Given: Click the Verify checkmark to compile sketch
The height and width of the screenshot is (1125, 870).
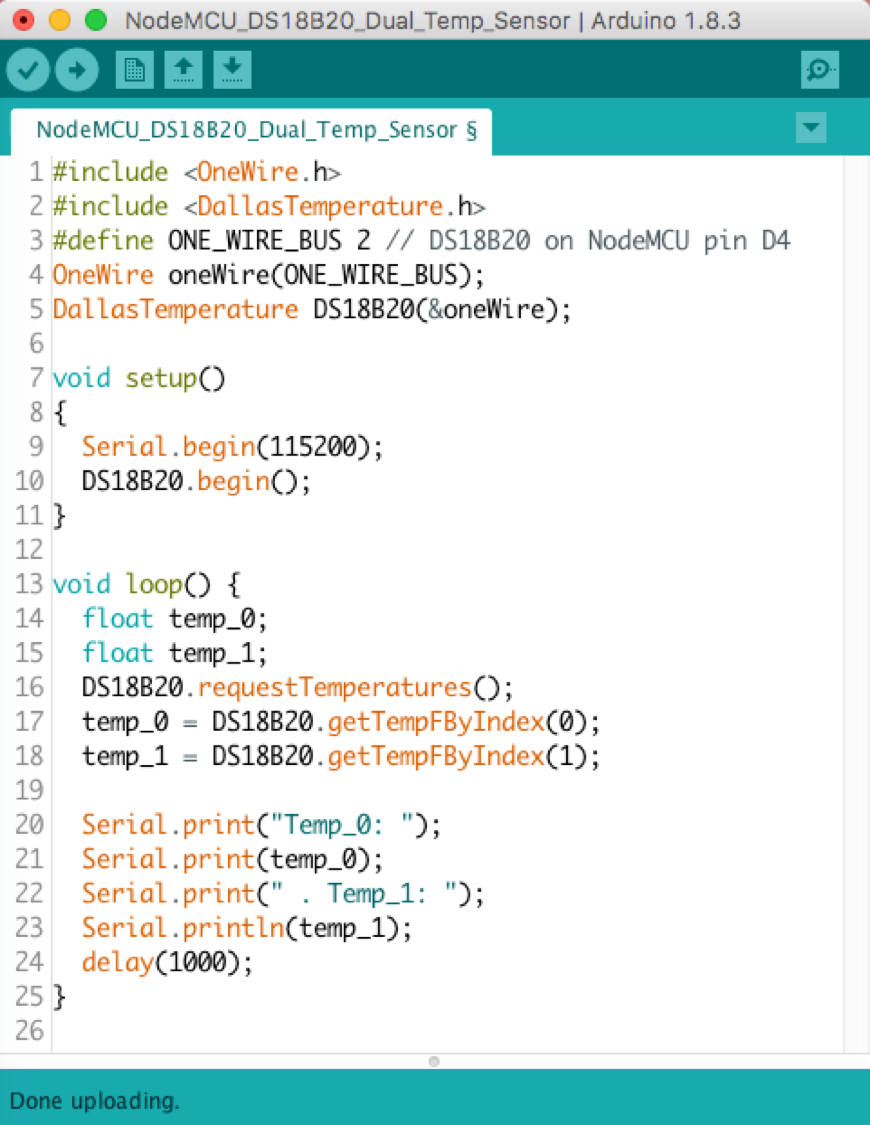Looking at the screenshot, I should (x=27, y=69).
